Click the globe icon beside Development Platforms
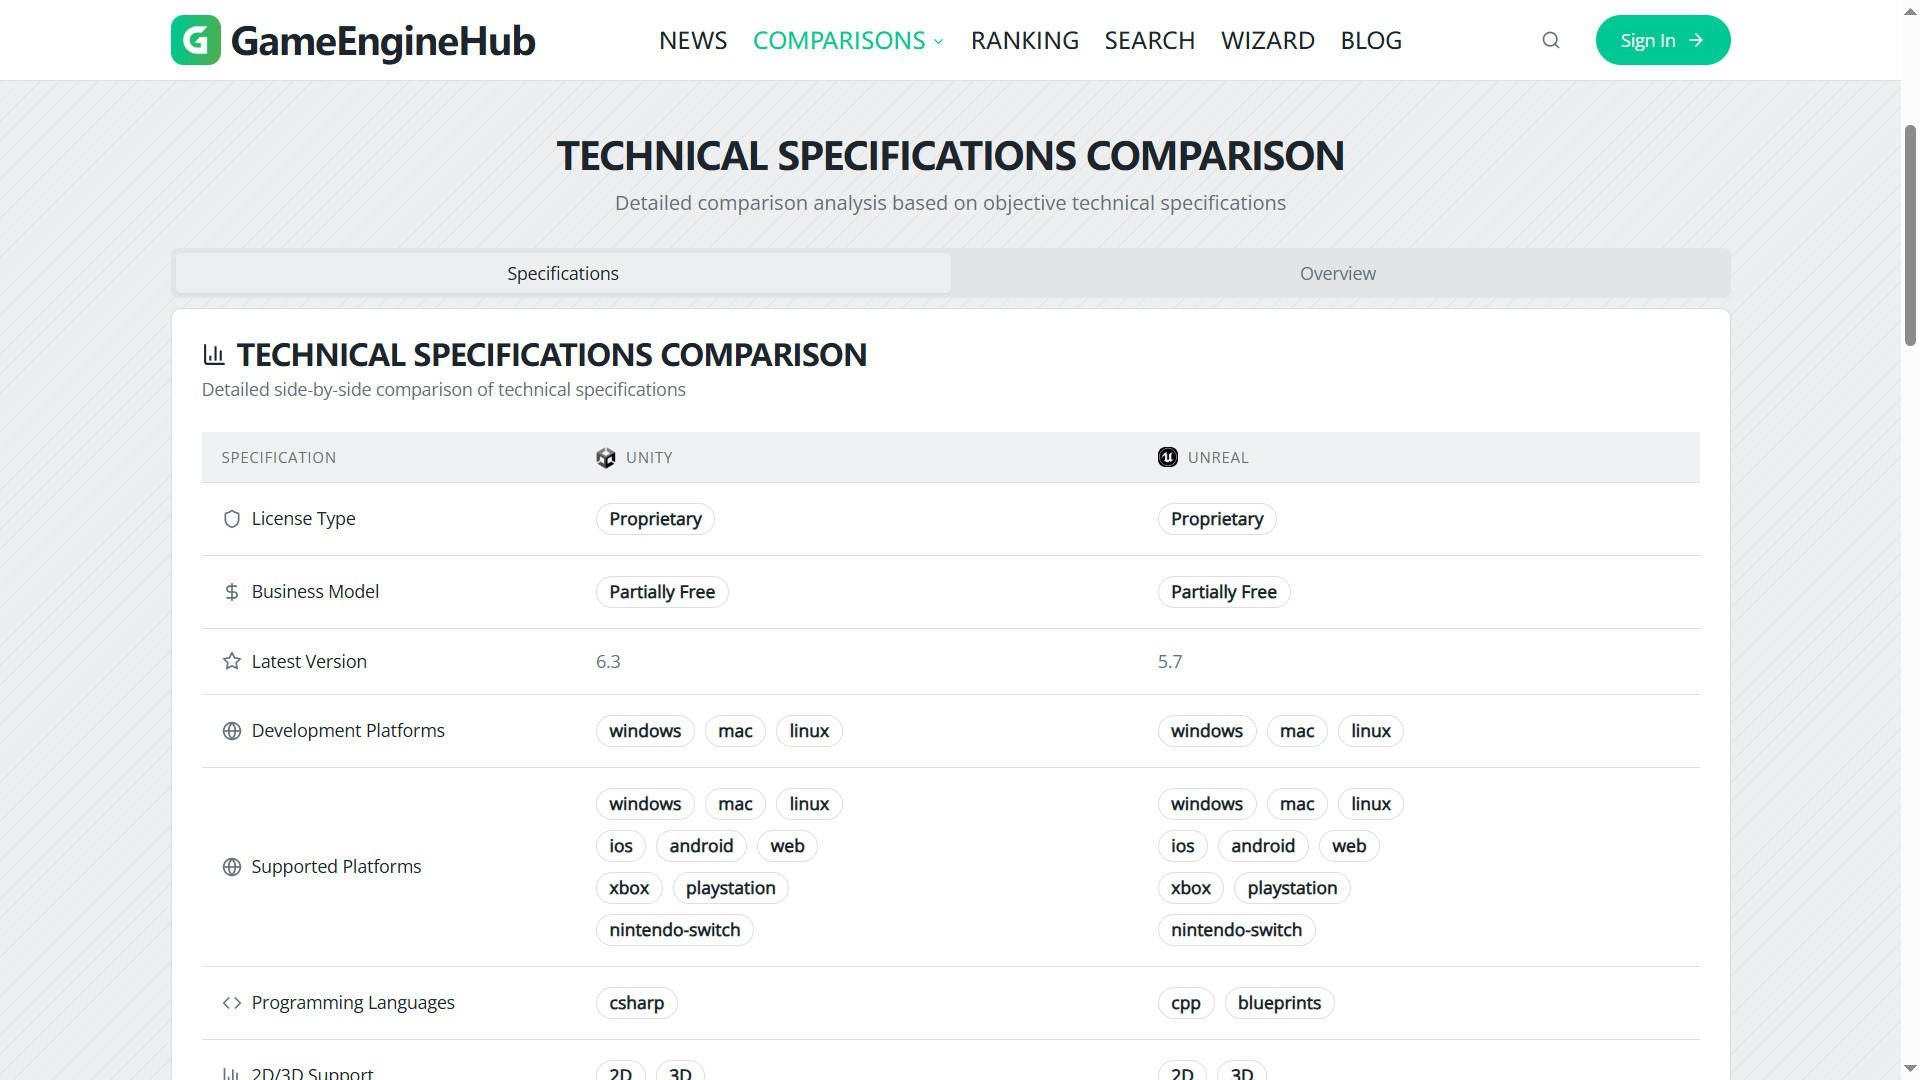1920x1080 pixels. click(x=231, y=731)
